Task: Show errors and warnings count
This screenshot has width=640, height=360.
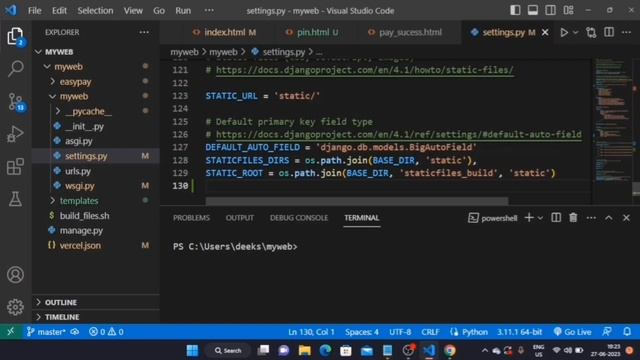Action: (x=106, y=332)
